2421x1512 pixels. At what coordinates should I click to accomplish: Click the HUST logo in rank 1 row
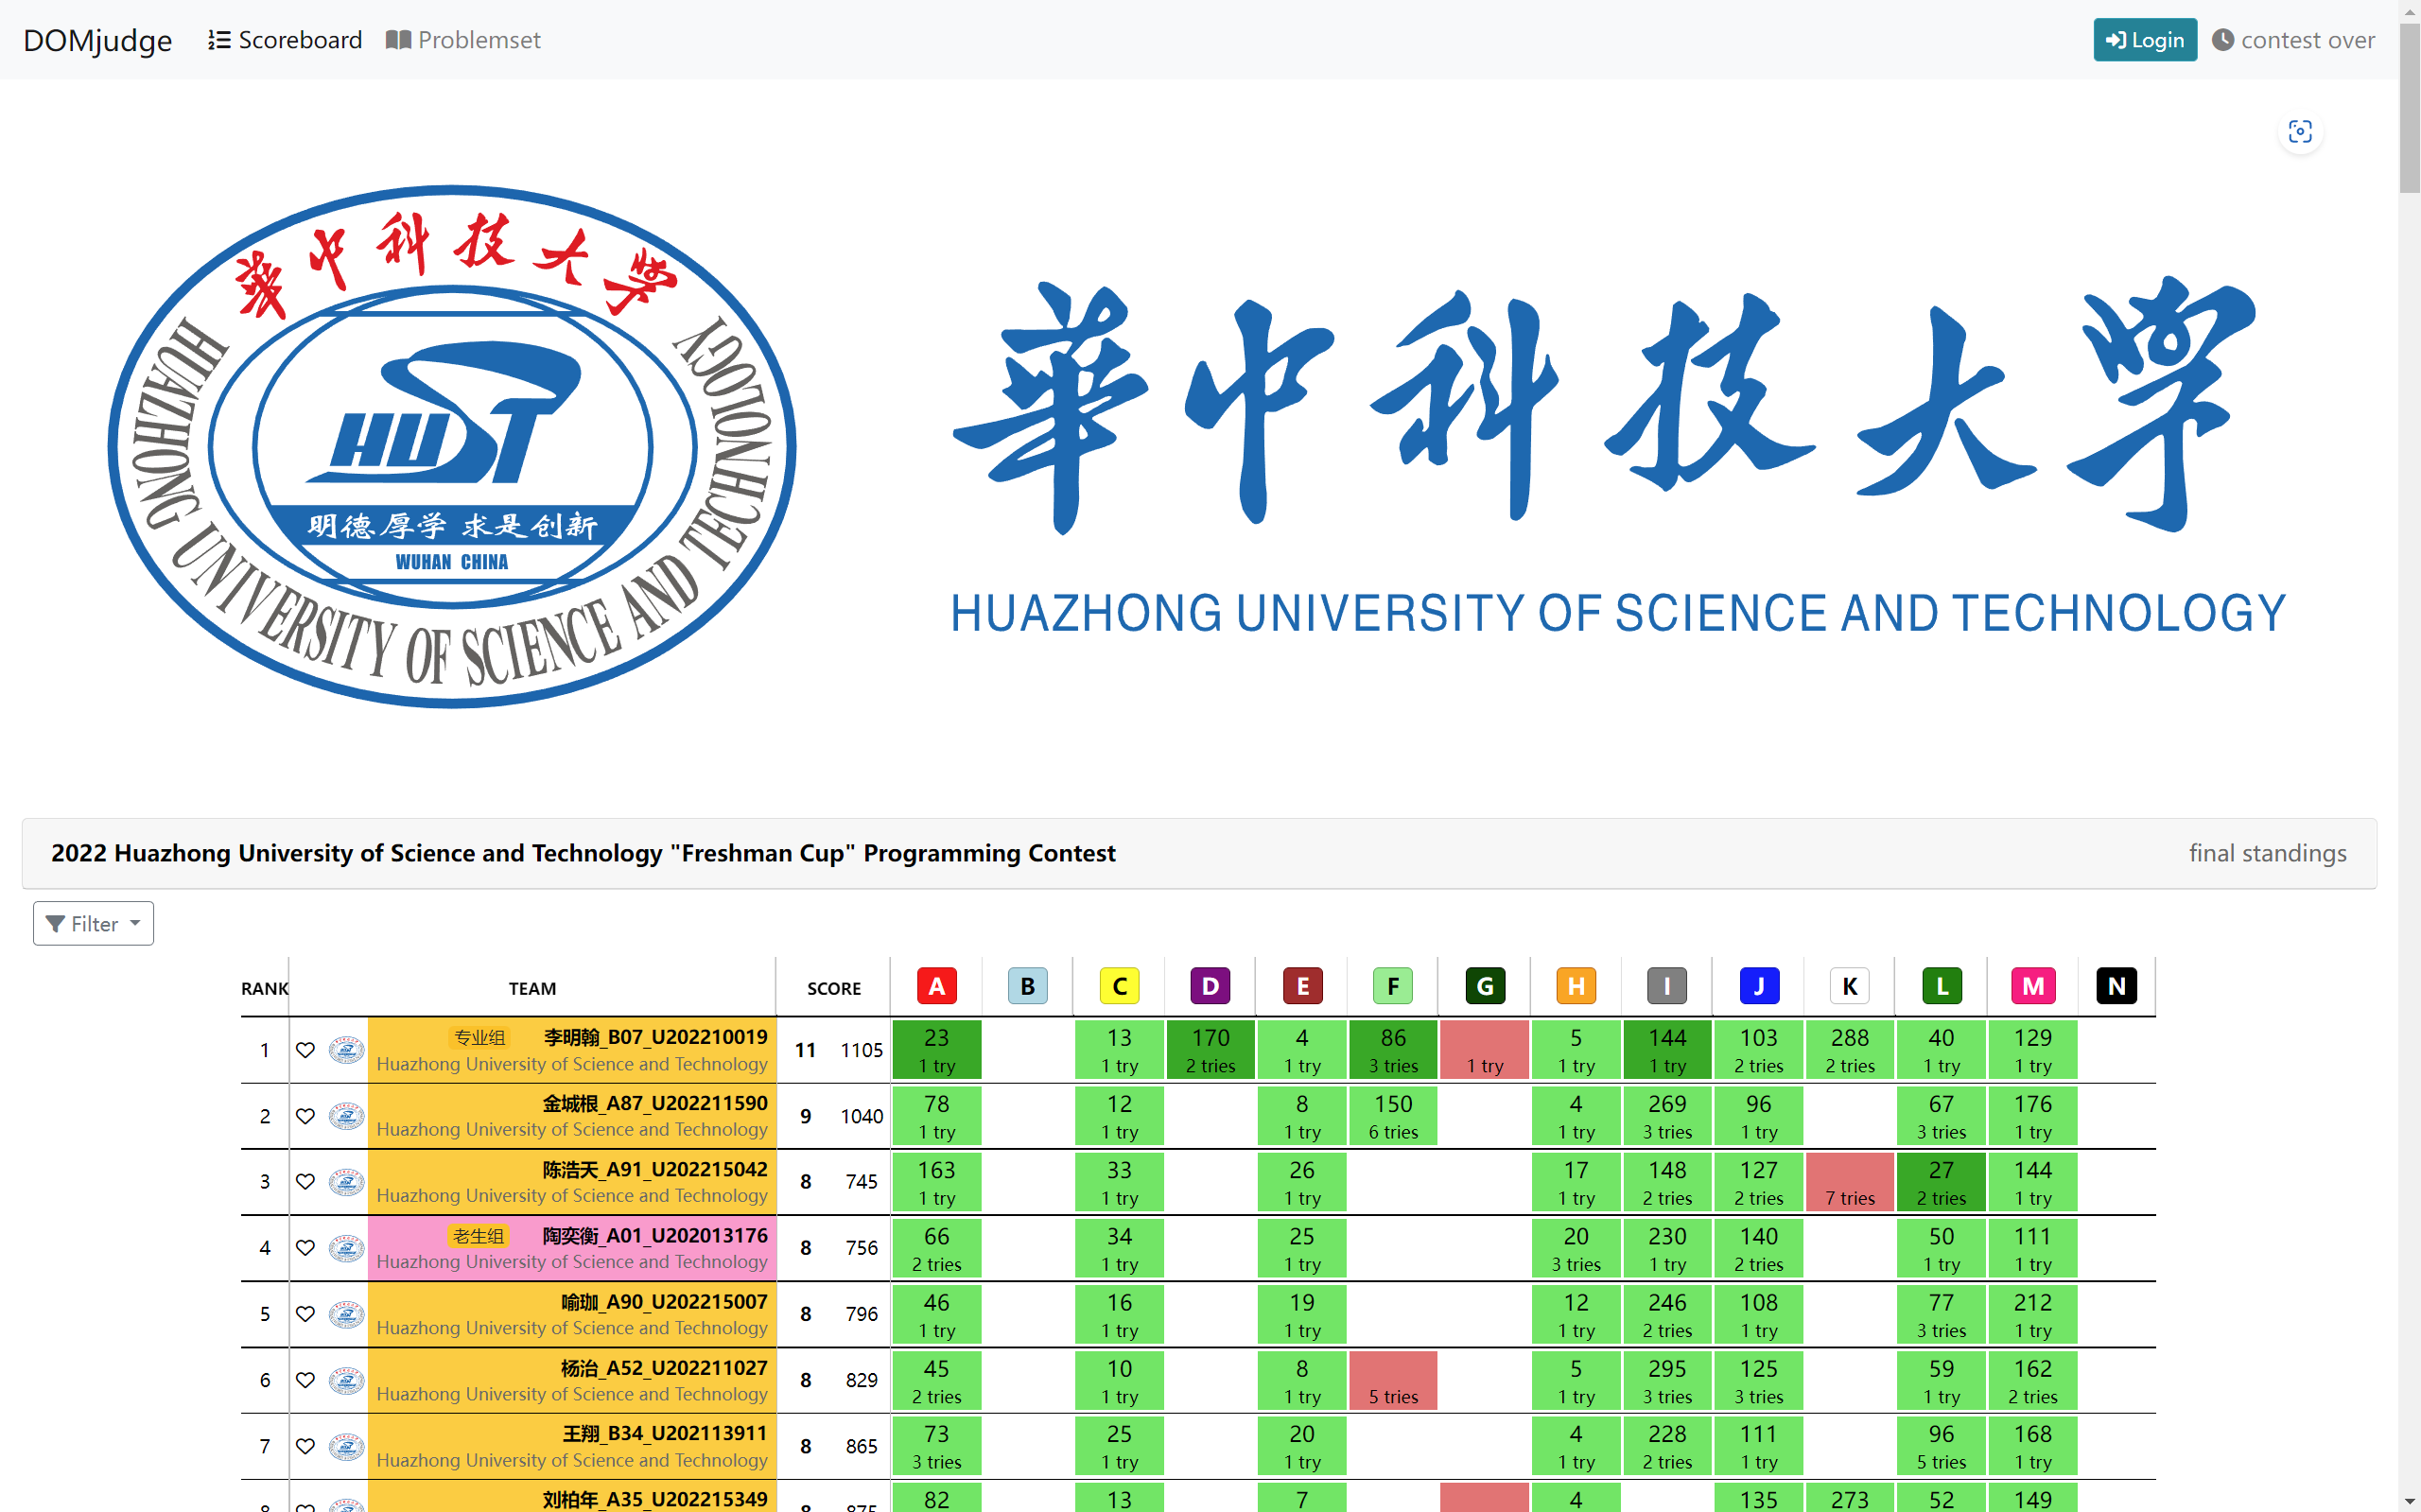pyautogui.click(x=346, y=1050)
